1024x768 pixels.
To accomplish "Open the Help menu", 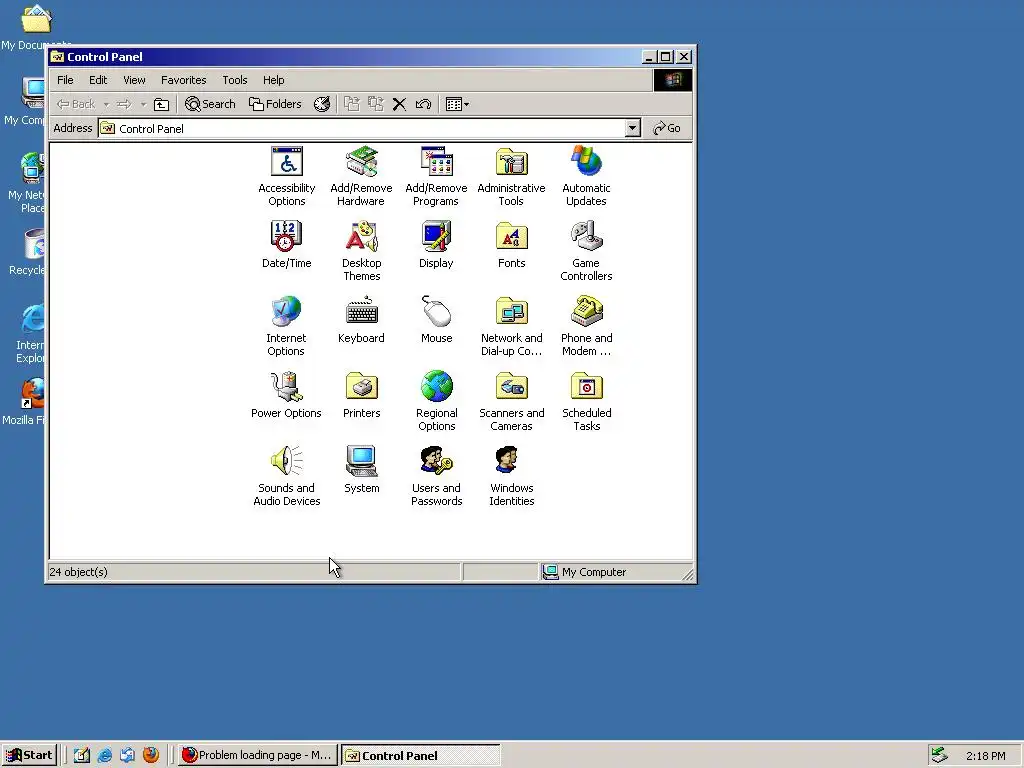I will pos(274,80).
